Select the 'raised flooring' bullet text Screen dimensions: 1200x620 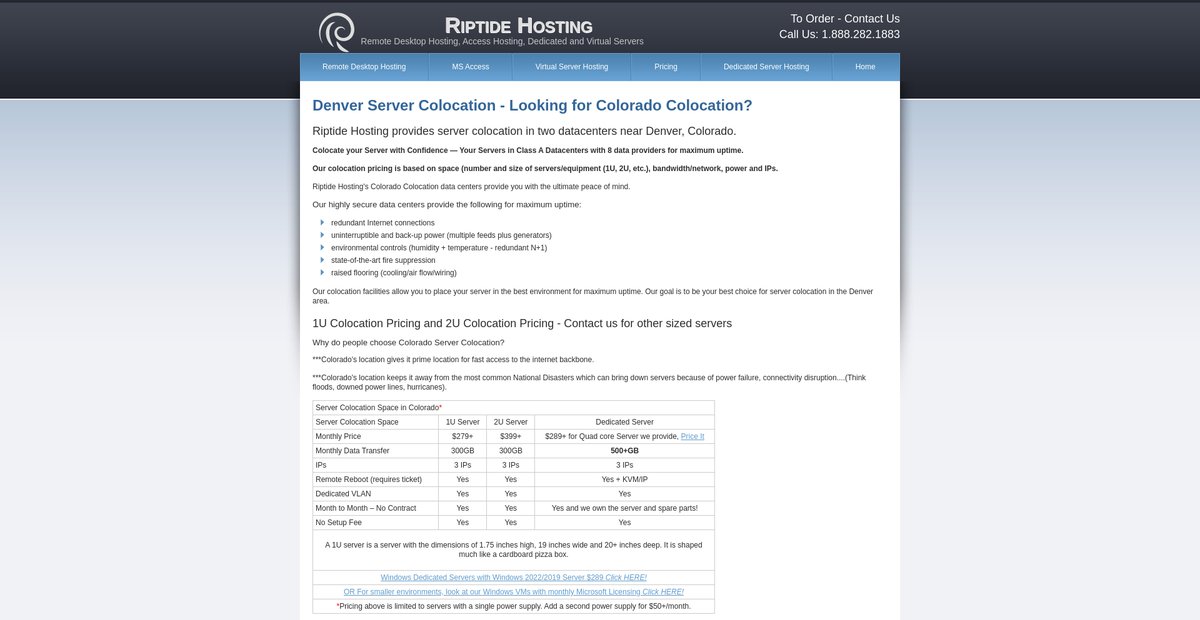coord(394,272)
